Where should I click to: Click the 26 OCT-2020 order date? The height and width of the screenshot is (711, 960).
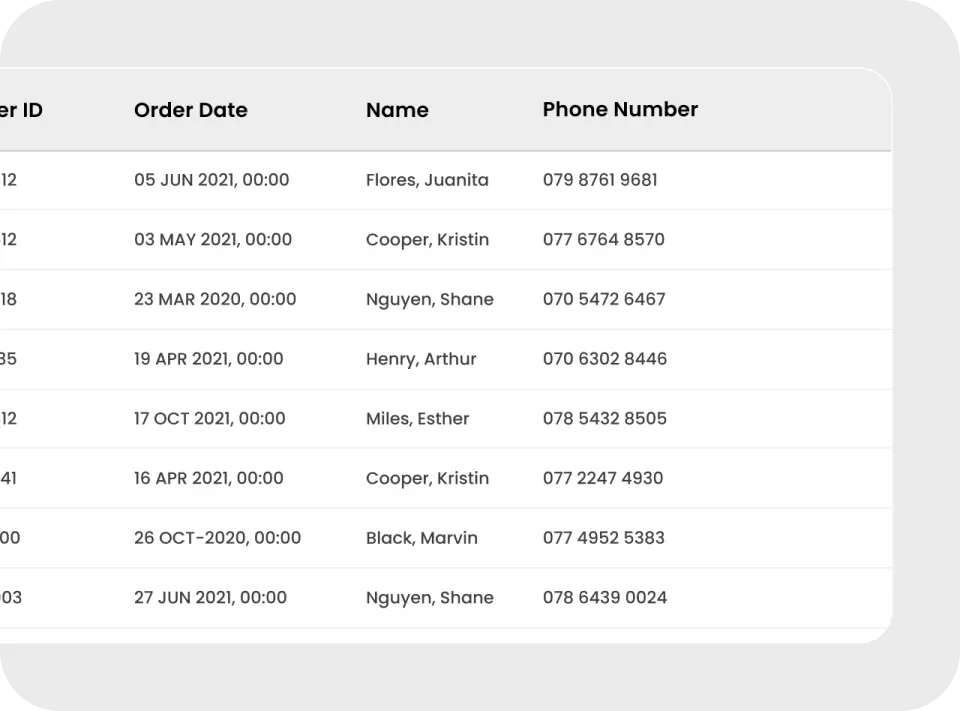pos(217,537)
